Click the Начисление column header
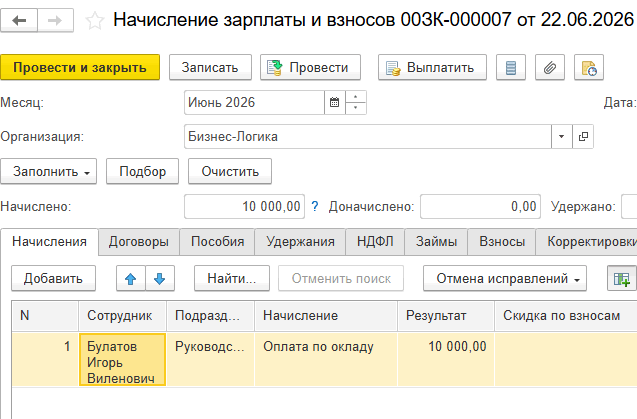The width and height of the screenshot is (637, 419). tap(326, 316)
